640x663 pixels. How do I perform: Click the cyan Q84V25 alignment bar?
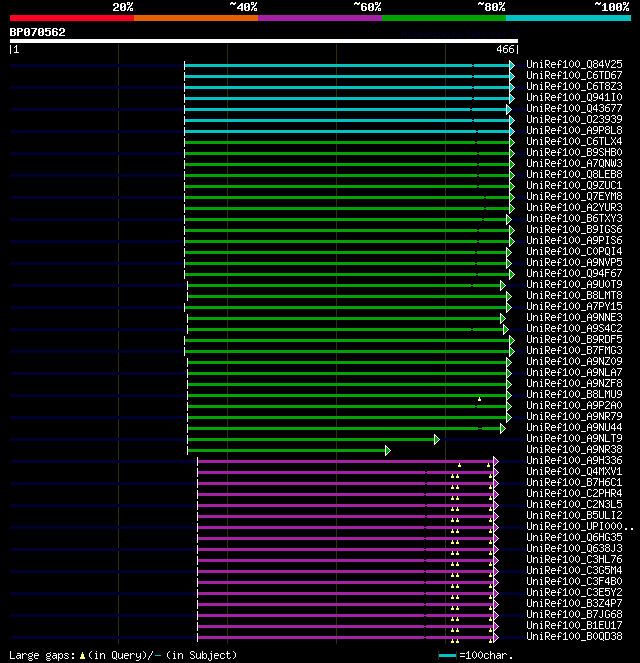[347, 65]
